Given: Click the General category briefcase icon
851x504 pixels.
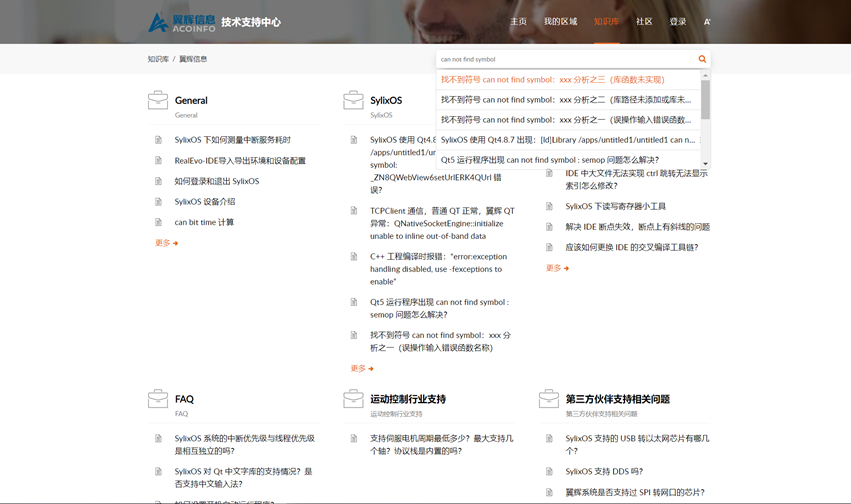Looking at the screenshot, I should coord(158,100).
